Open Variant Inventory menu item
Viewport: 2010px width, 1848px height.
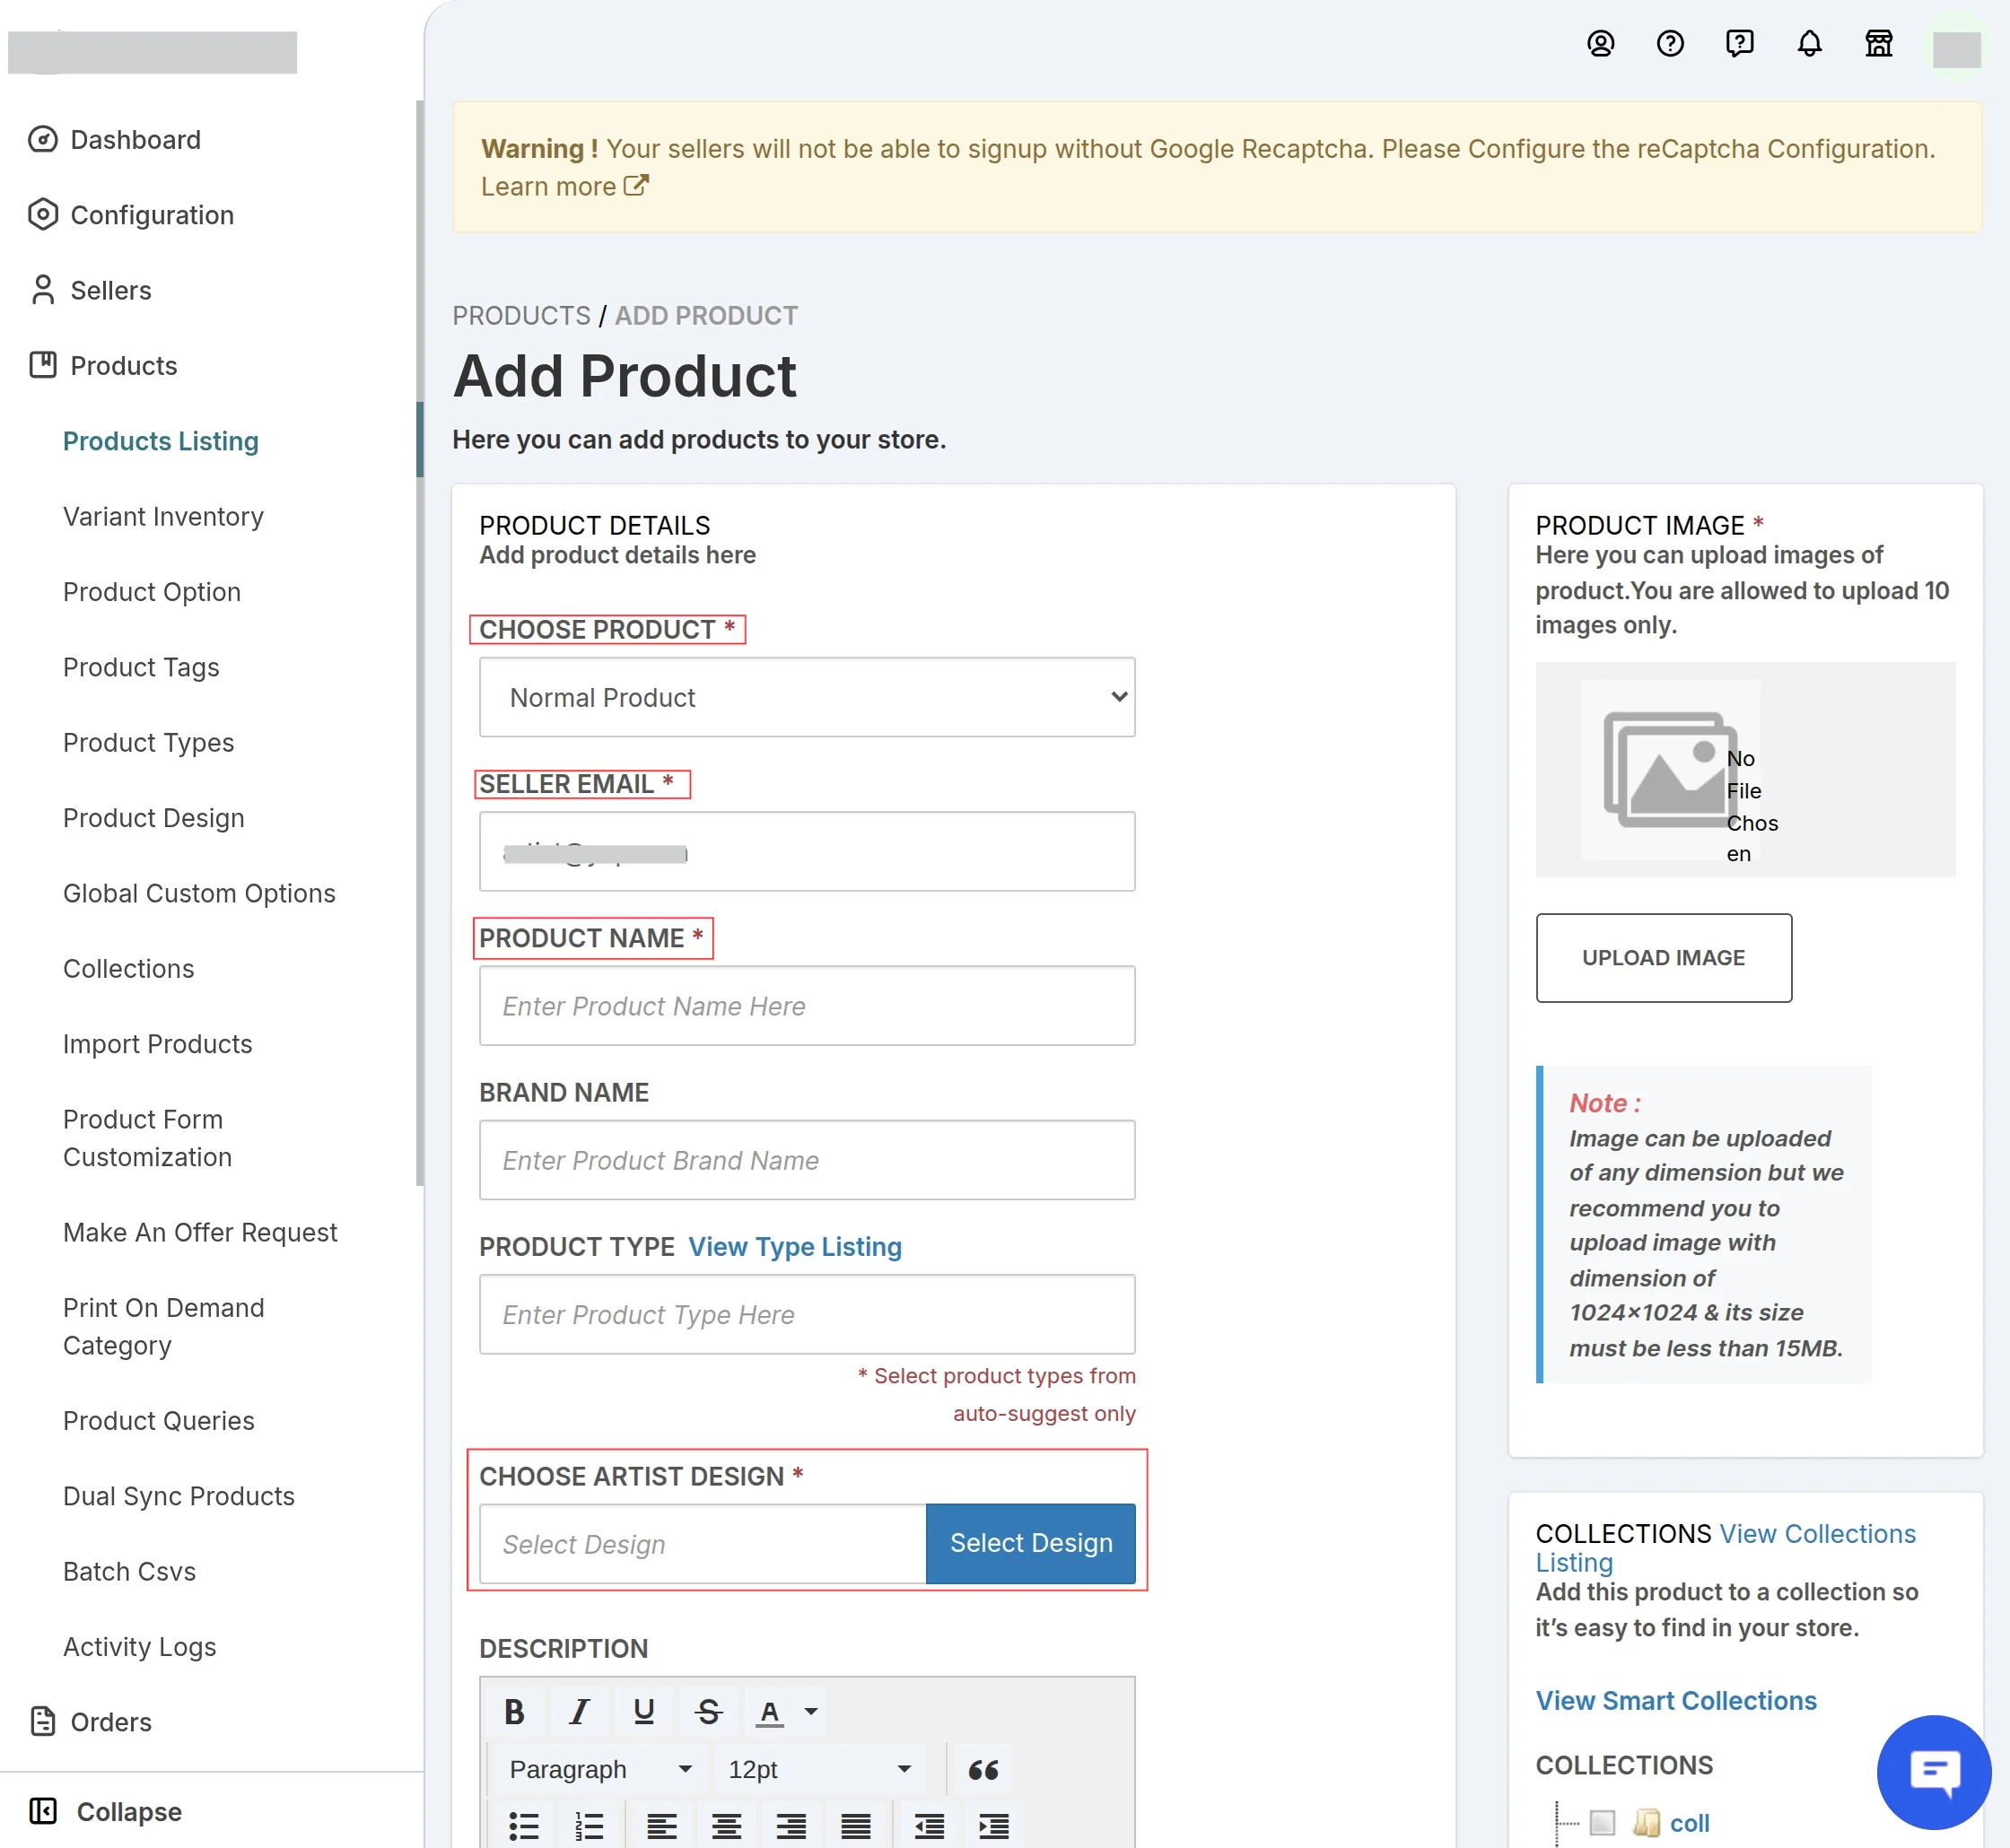[x=163, y=516]
